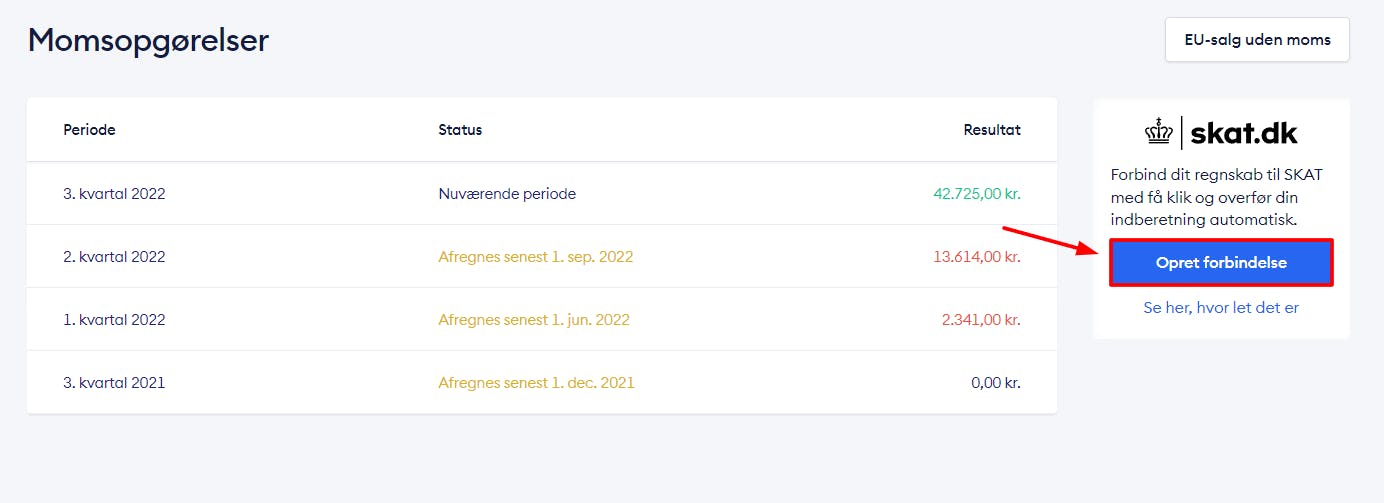
Task: Click the Periode column header
Action: tap(89, 130)
